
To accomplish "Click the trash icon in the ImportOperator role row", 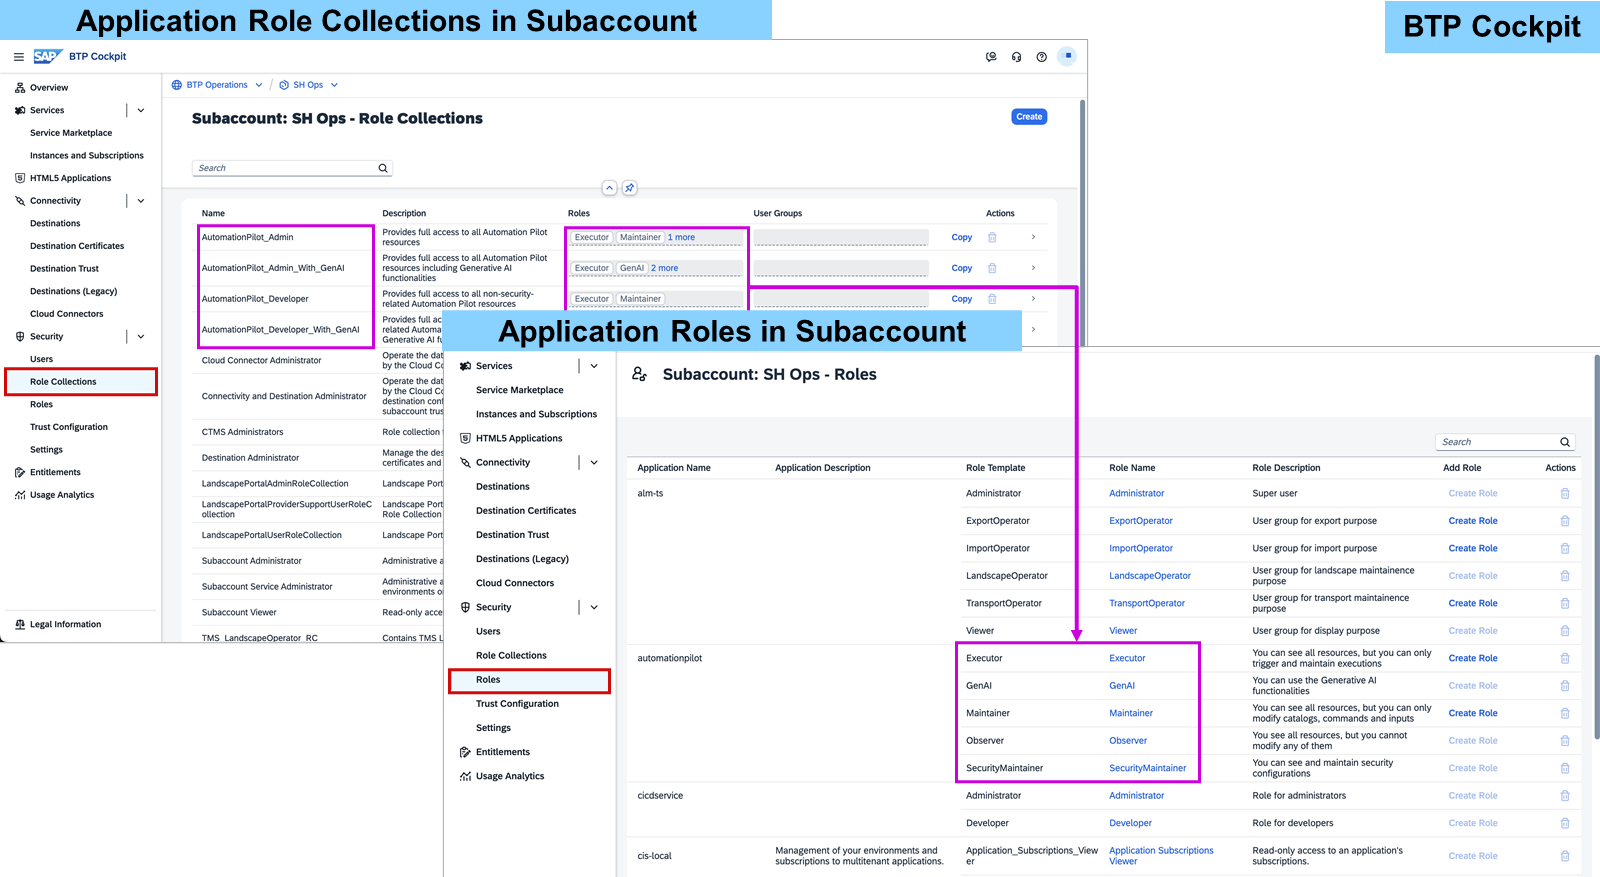I will 1565,548.
